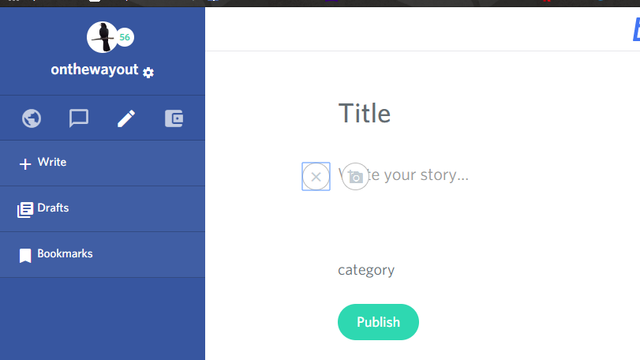Viewport: 640px width, 360px height.
Task: Close the insert menu with X icon
Action: pos(316,177)
